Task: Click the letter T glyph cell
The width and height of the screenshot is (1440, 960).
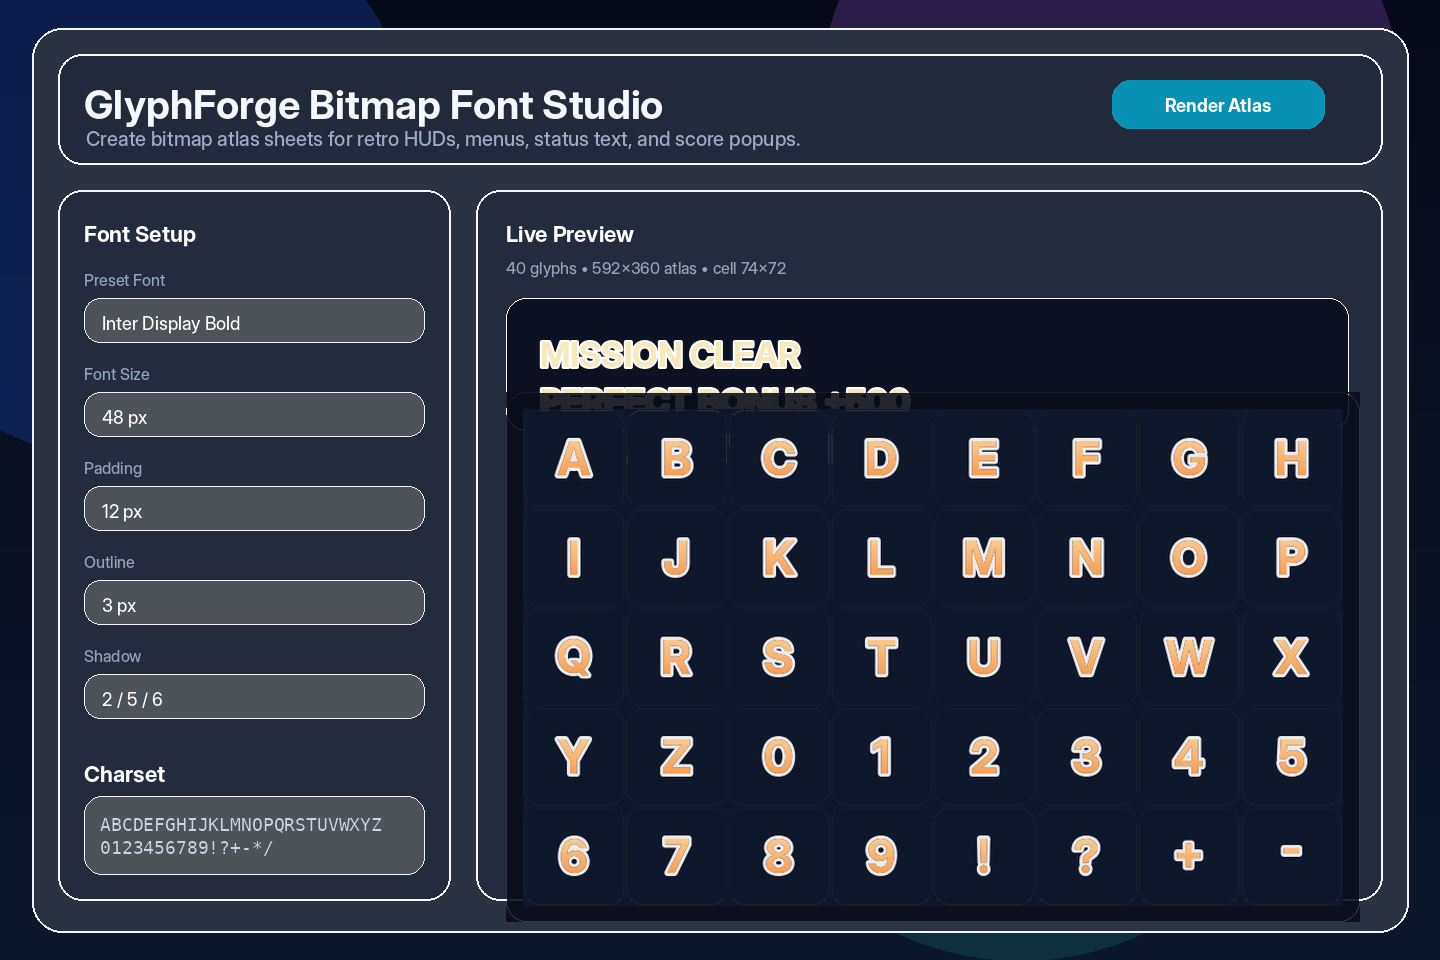Action: point(882,657)
